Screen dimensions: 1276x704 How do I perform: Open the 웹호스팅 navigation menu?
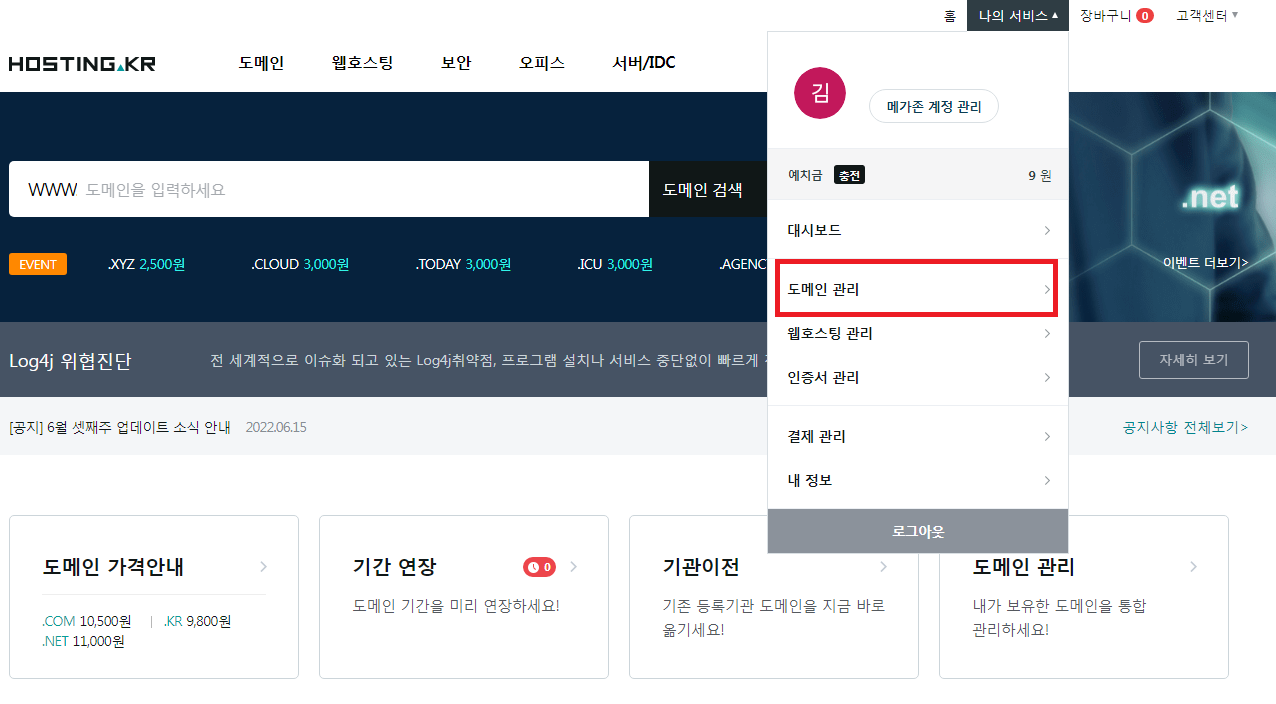click(361, 62)
